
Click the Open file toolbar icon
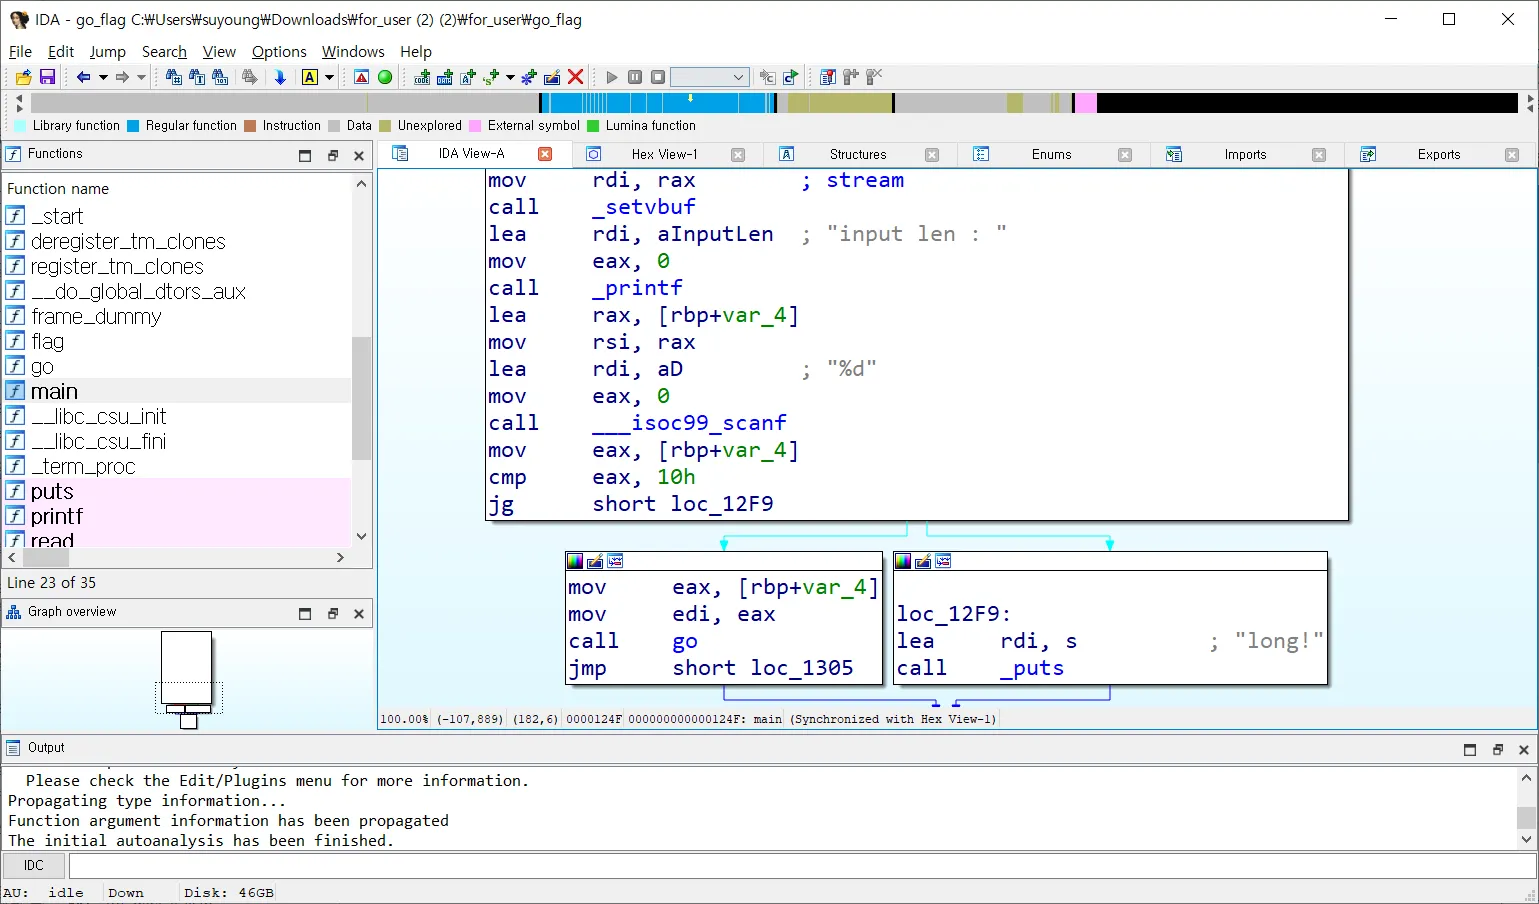point(23,77)
